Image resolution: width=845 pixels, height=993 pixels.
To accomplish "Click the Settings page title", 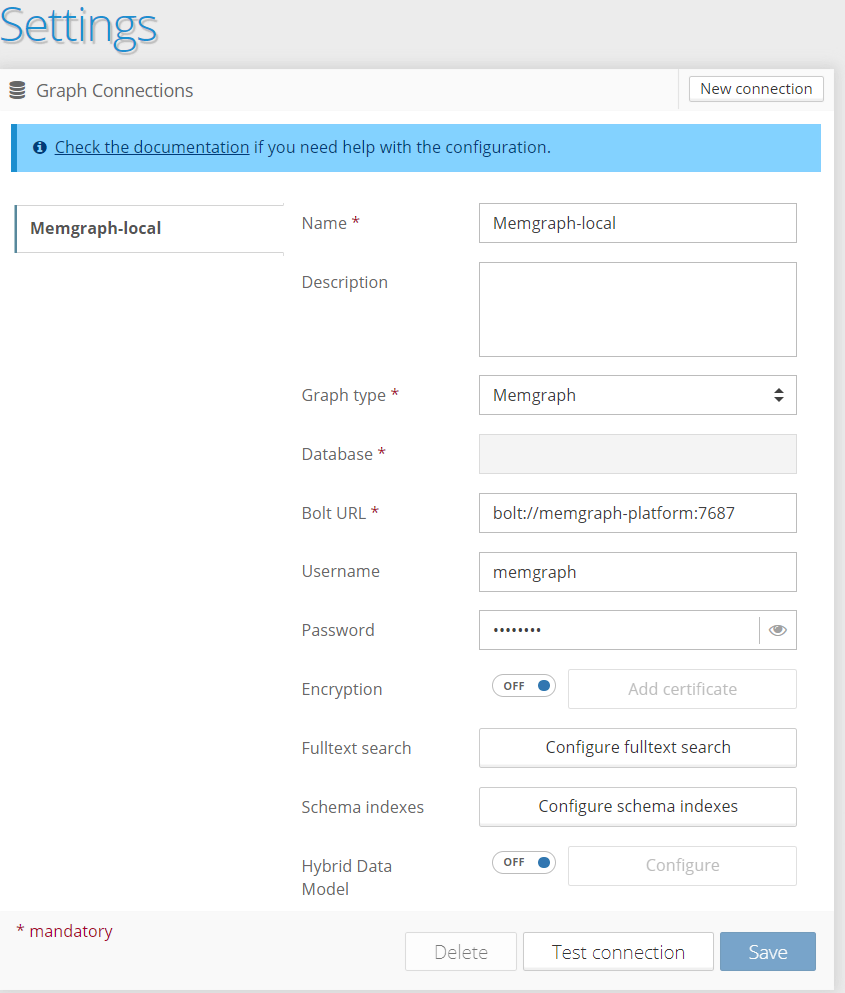I will point(79,27).
